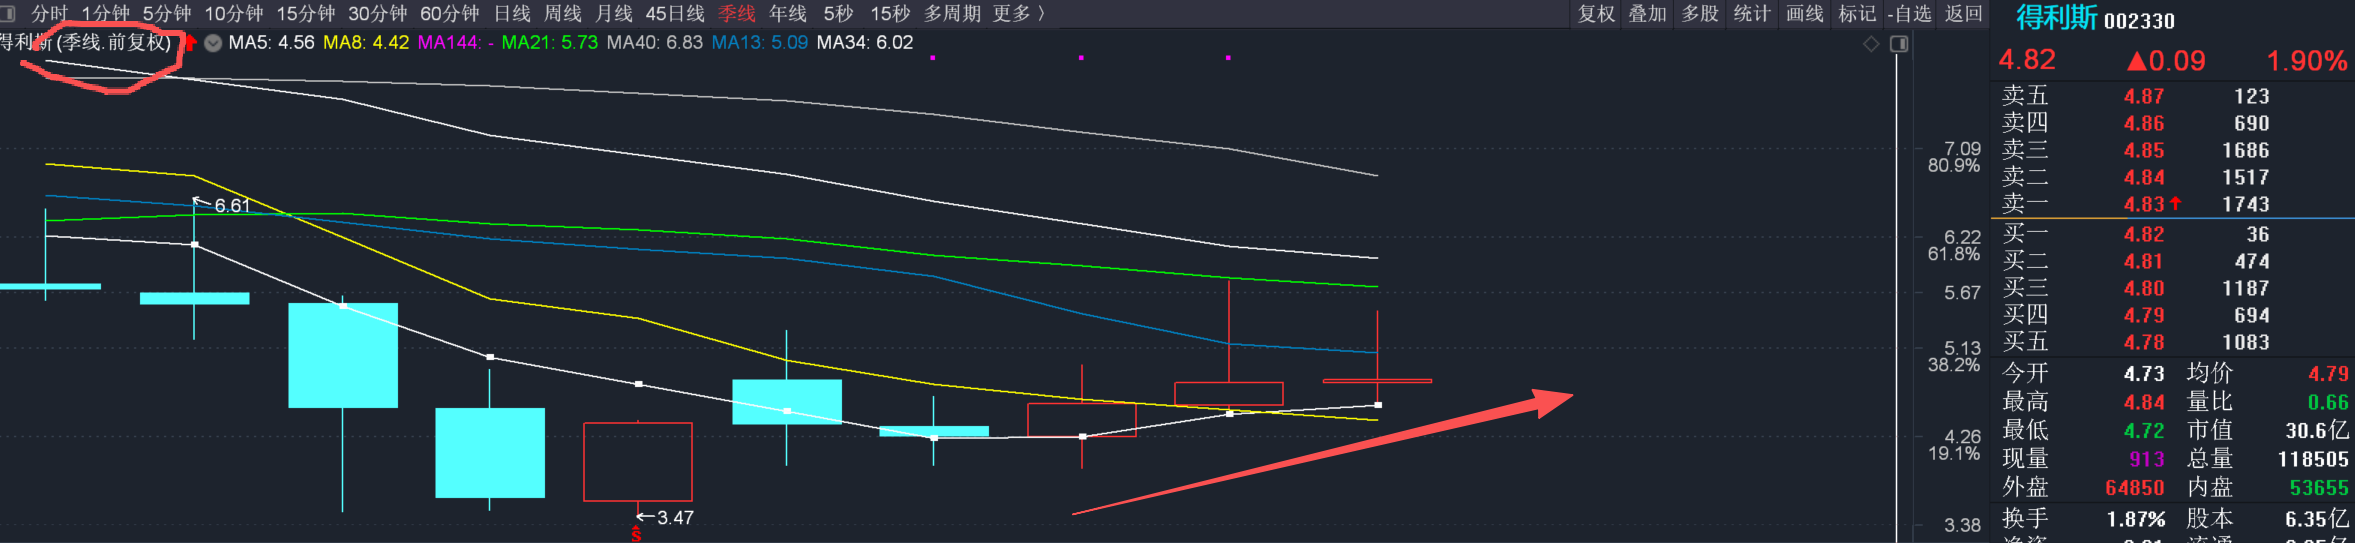Select the 5秒 period tab

click(x=838, y=13)
